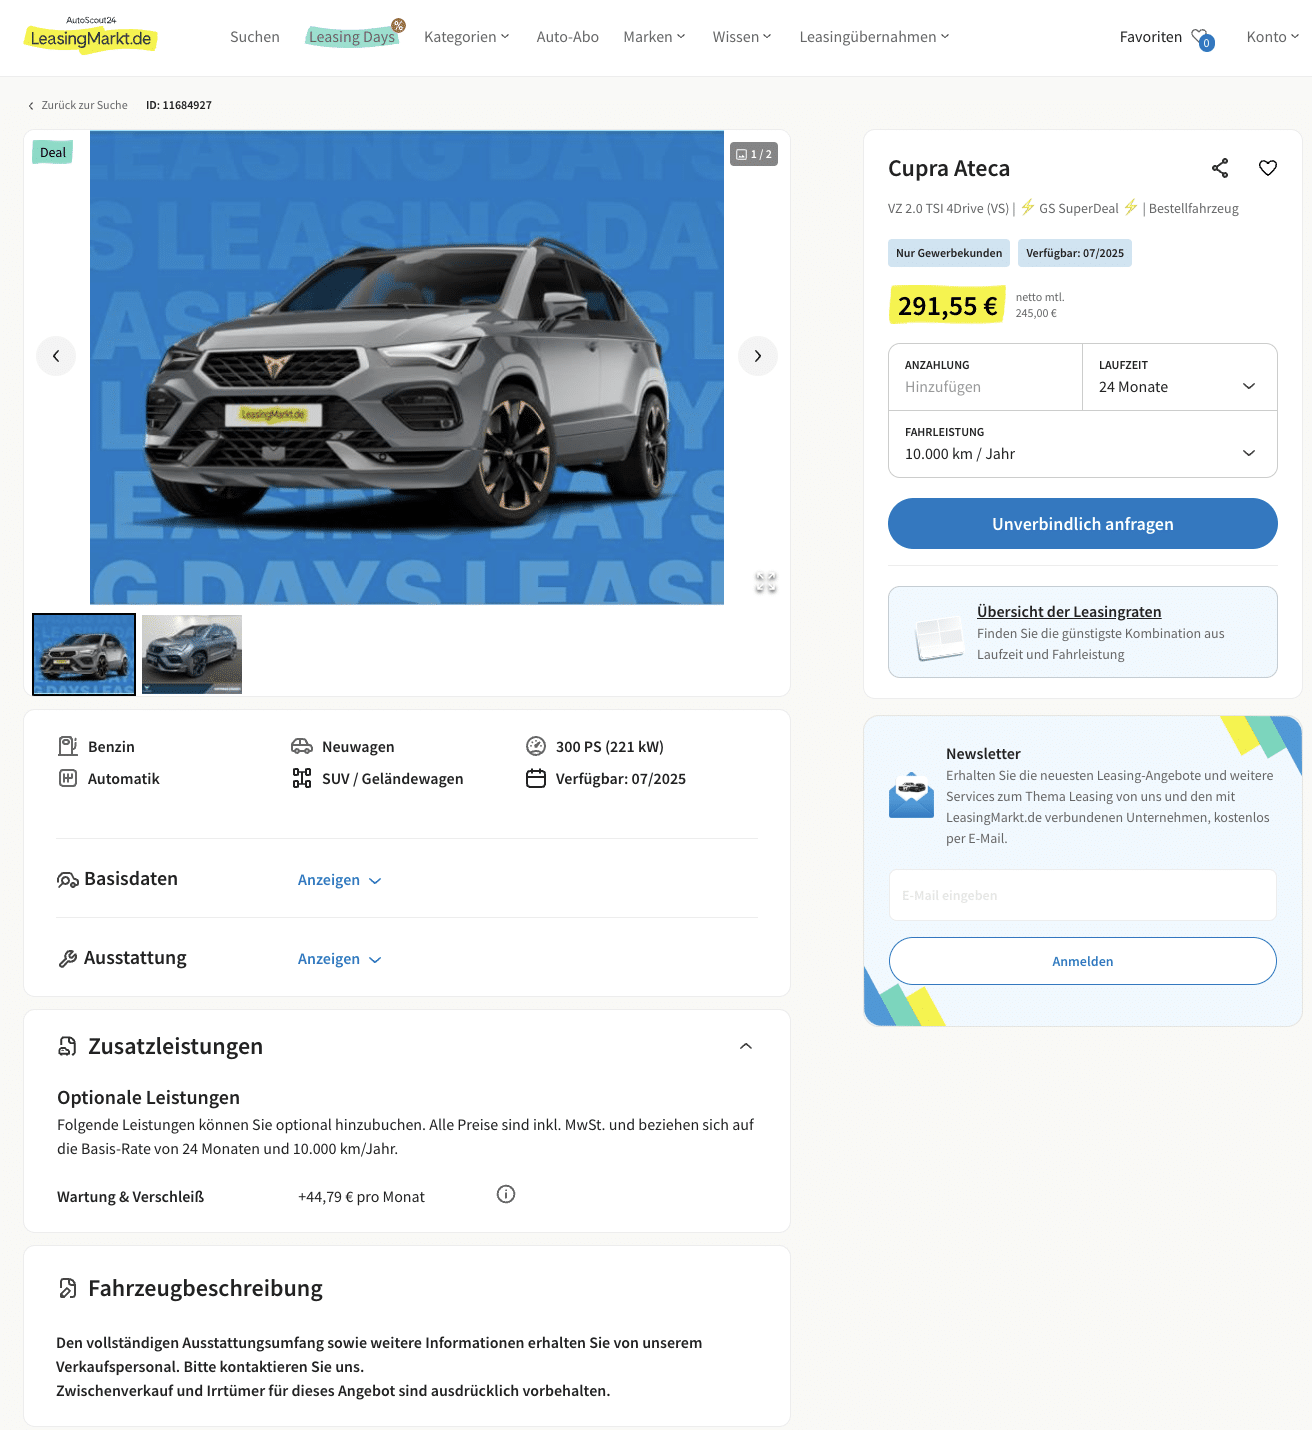Click the share icon next to Cupra Ateca

(x=1220, y=168)
